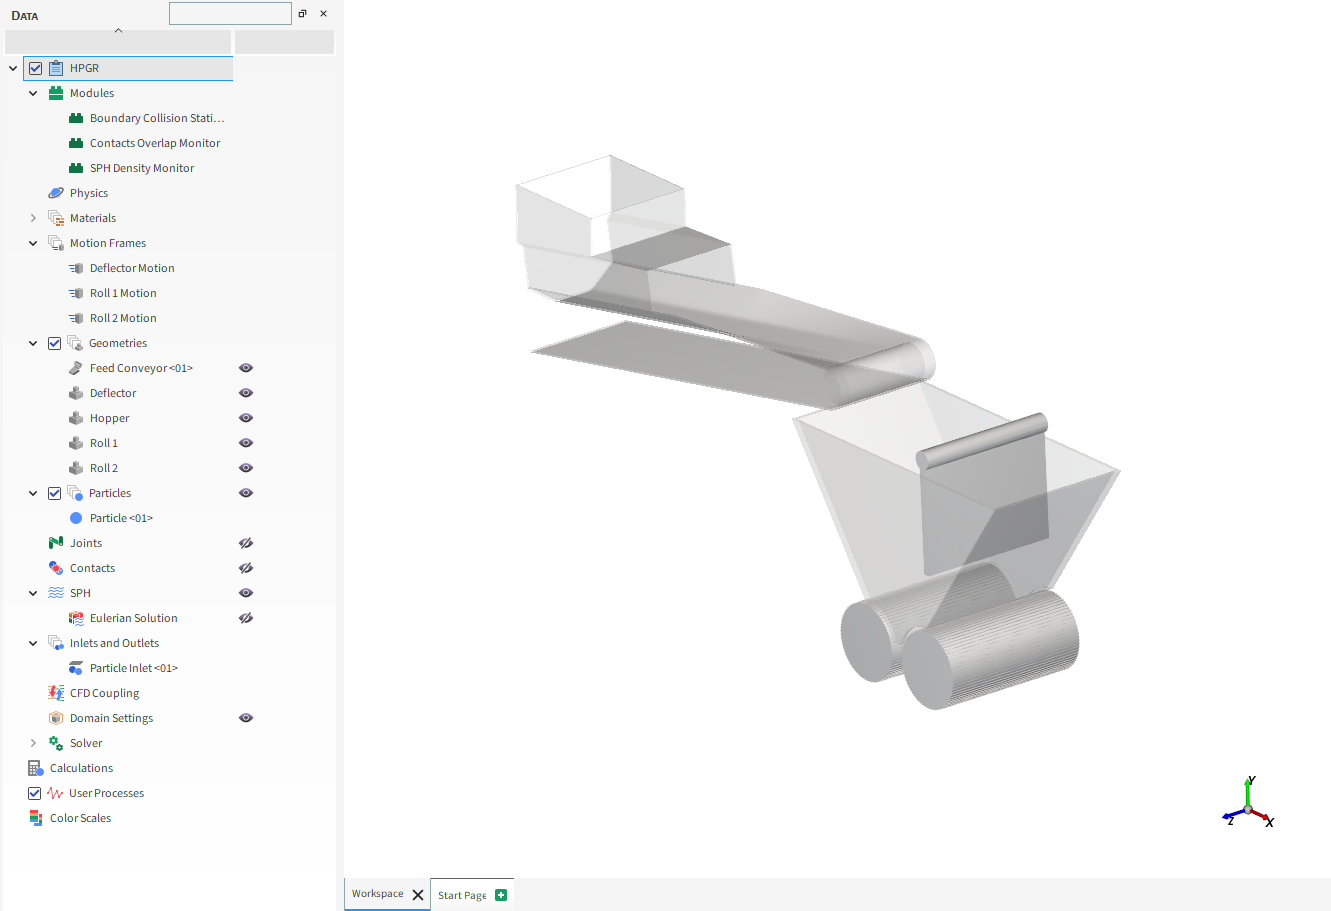Collapse the Modules tree node
Viewport: 1331px width, 911px height.
click(33, 93)
